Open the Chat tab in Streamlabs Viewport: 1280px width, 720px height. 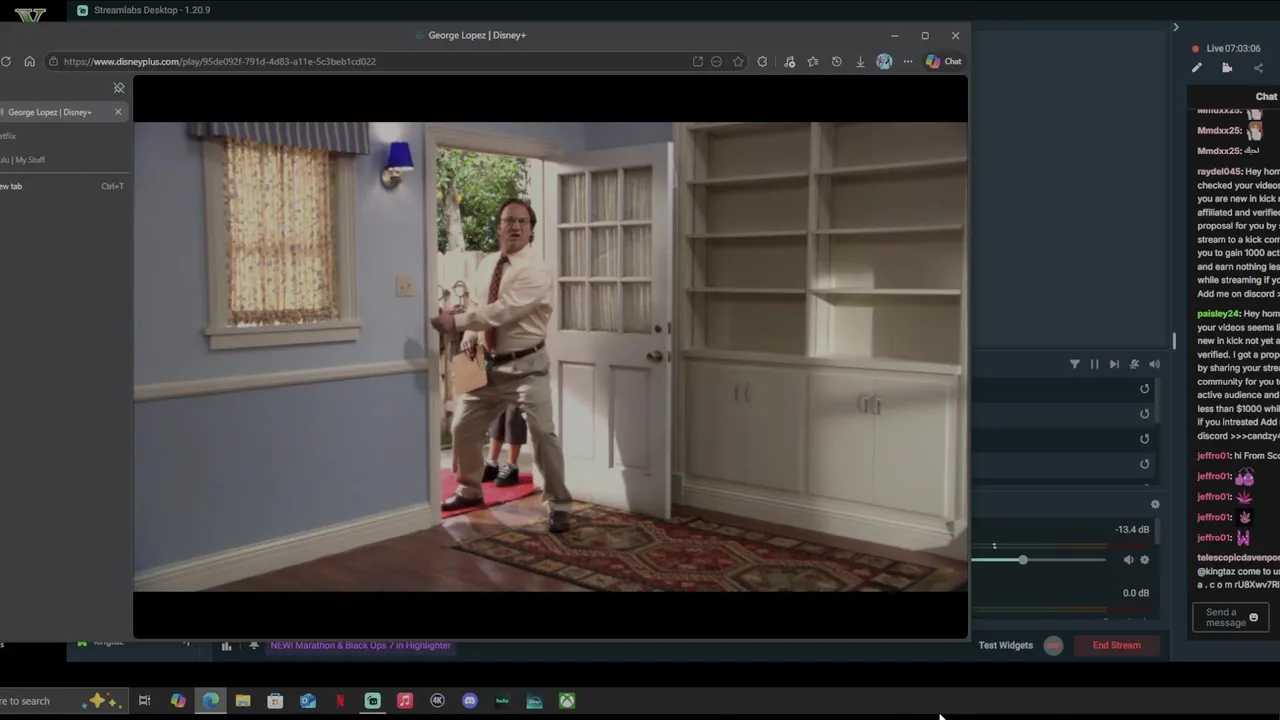tap(1266, 97)
